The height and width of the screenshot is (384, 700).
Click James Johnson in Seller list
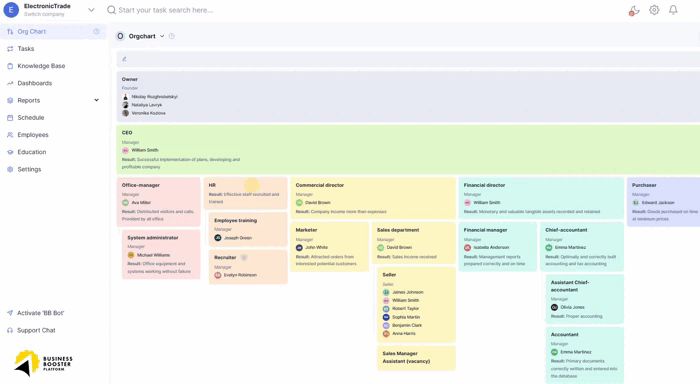pyautogui.click(x=408, y=292)
